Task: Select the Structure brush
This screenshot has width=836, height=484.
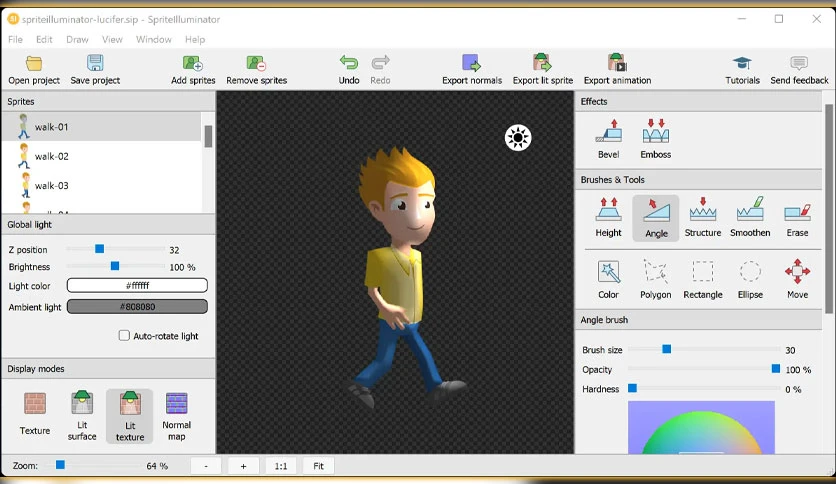Action: [x=703, y=217]
